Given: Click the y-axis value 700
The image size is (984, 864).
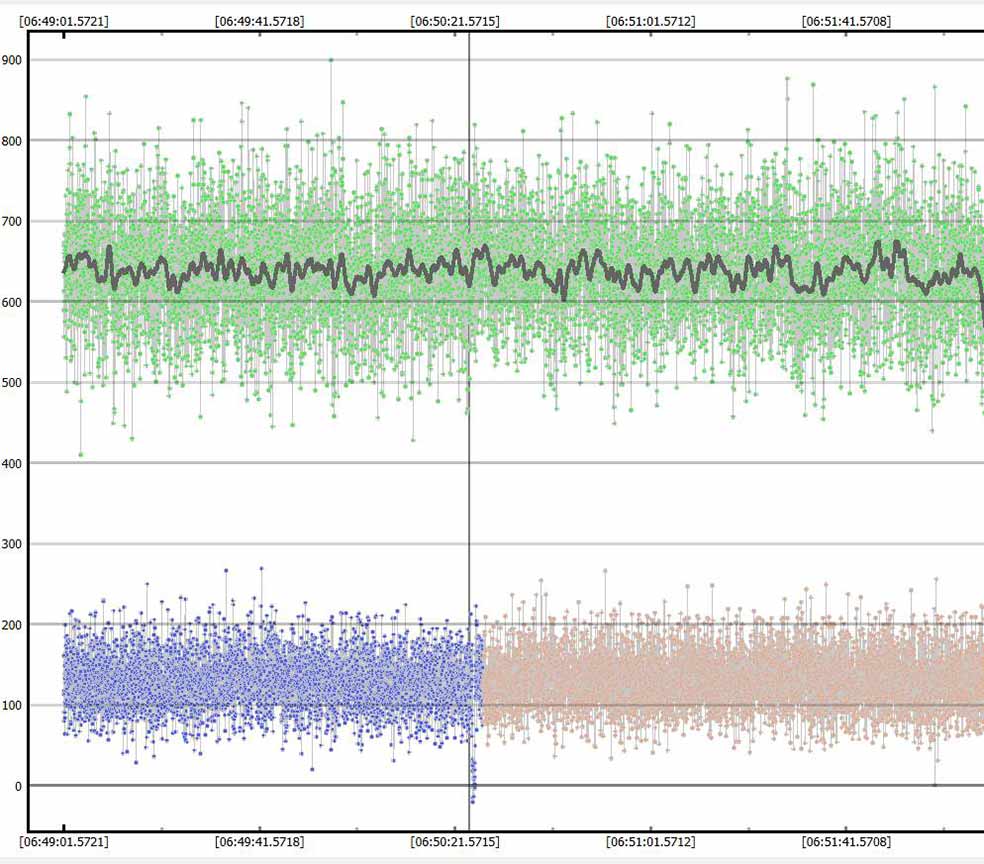Looking at the screenshot, I should pos(11,221).
